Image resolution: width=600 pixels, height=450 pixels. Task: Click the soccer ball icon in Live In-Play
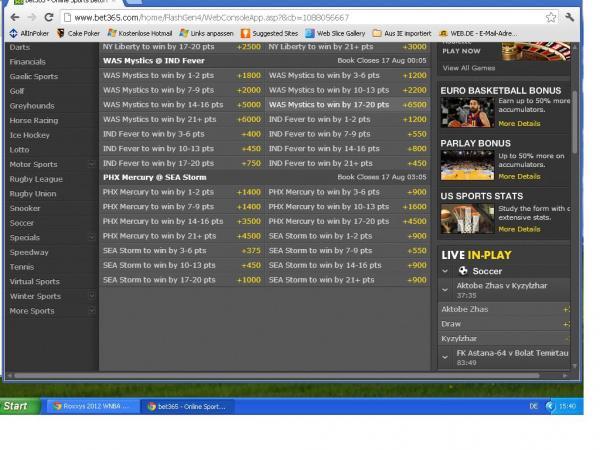[x=462, y=271]
